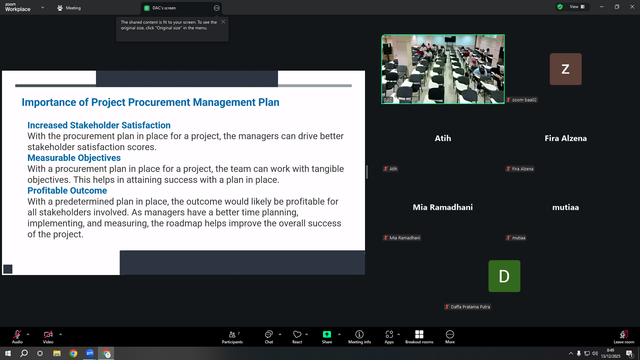Grab the divider handle beside shared screen

click(367, 172)
